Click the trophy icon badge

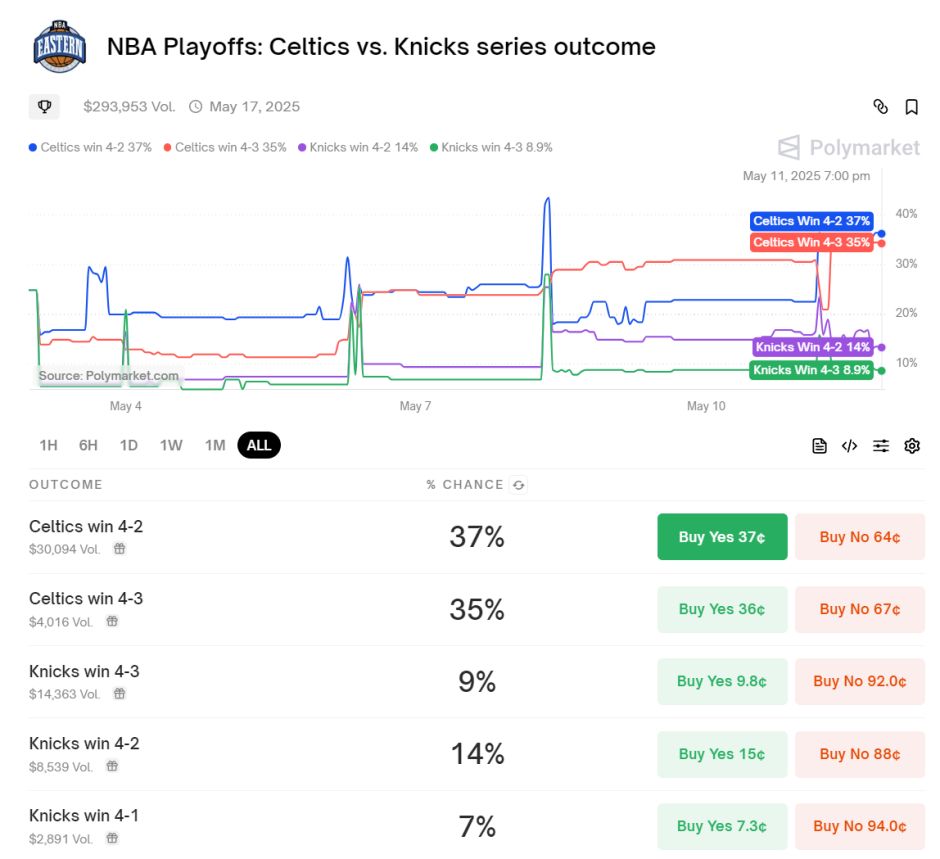[44, 107]
